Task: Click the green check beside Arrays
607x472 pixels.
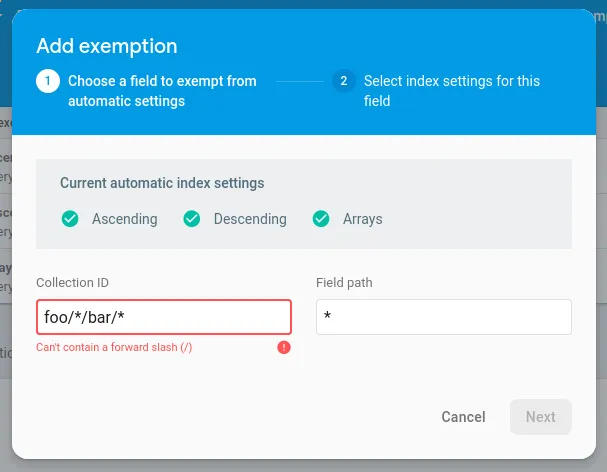Action: coord(321,219)
